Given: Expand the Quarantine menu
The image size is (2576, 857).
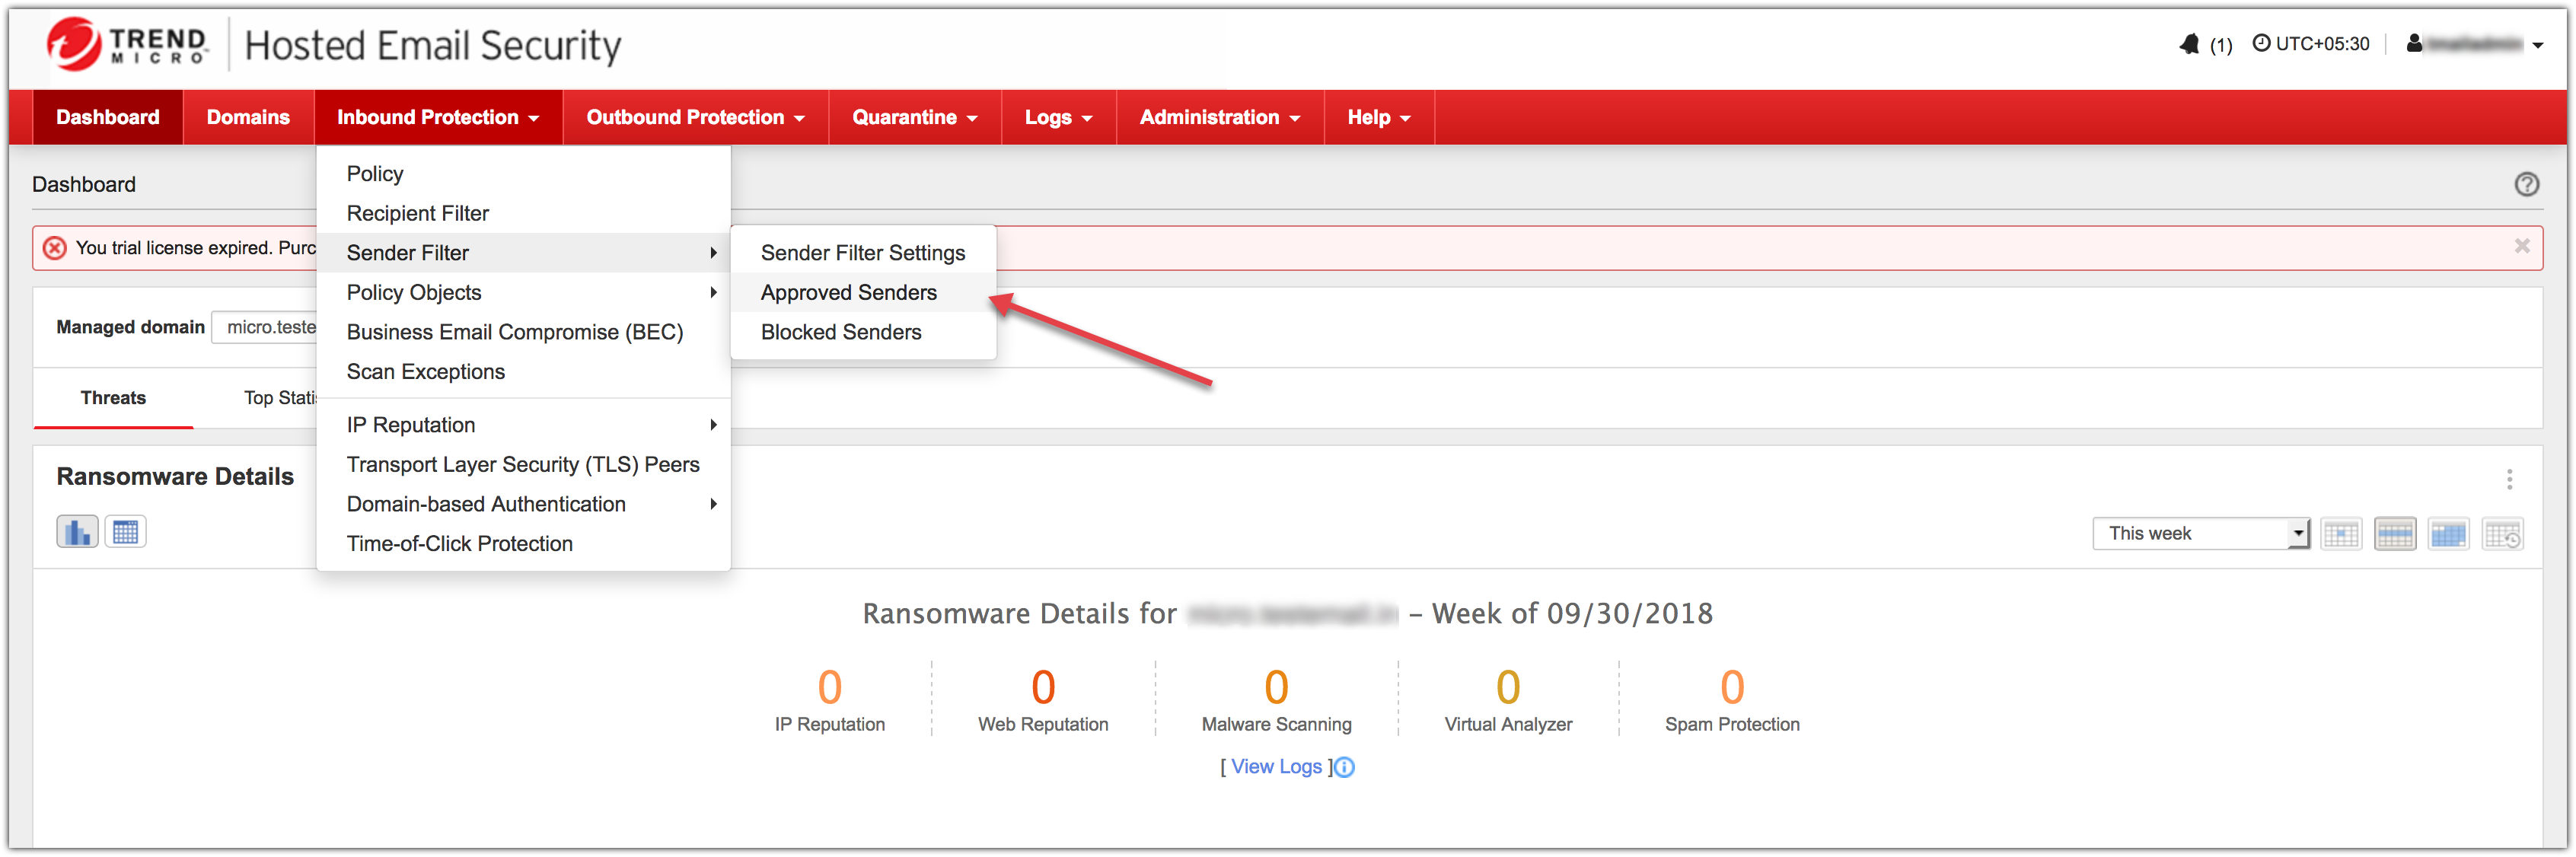Looking at the screenshot, I should [x=914, y=117].
